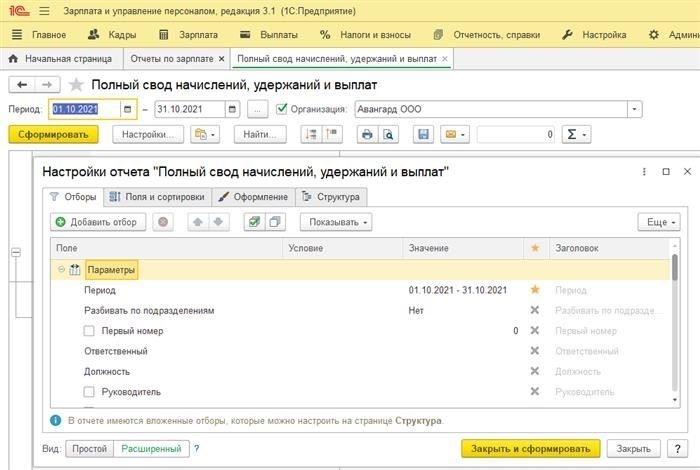Image resolution: width=700 pixels, height=470 pixels.
Task: Save report with the diskette icon
Action: click(423, 134)
